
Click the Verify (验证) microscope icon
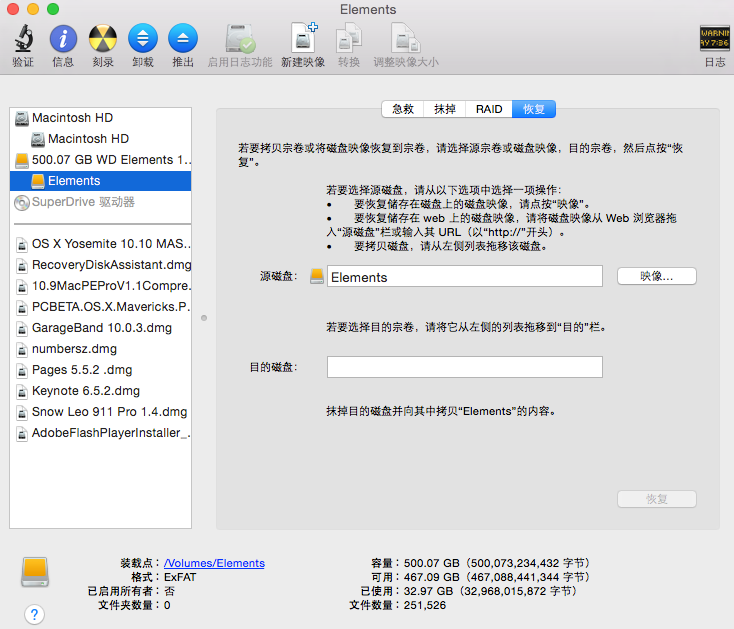pyautogui.click(x=23, y=40)
